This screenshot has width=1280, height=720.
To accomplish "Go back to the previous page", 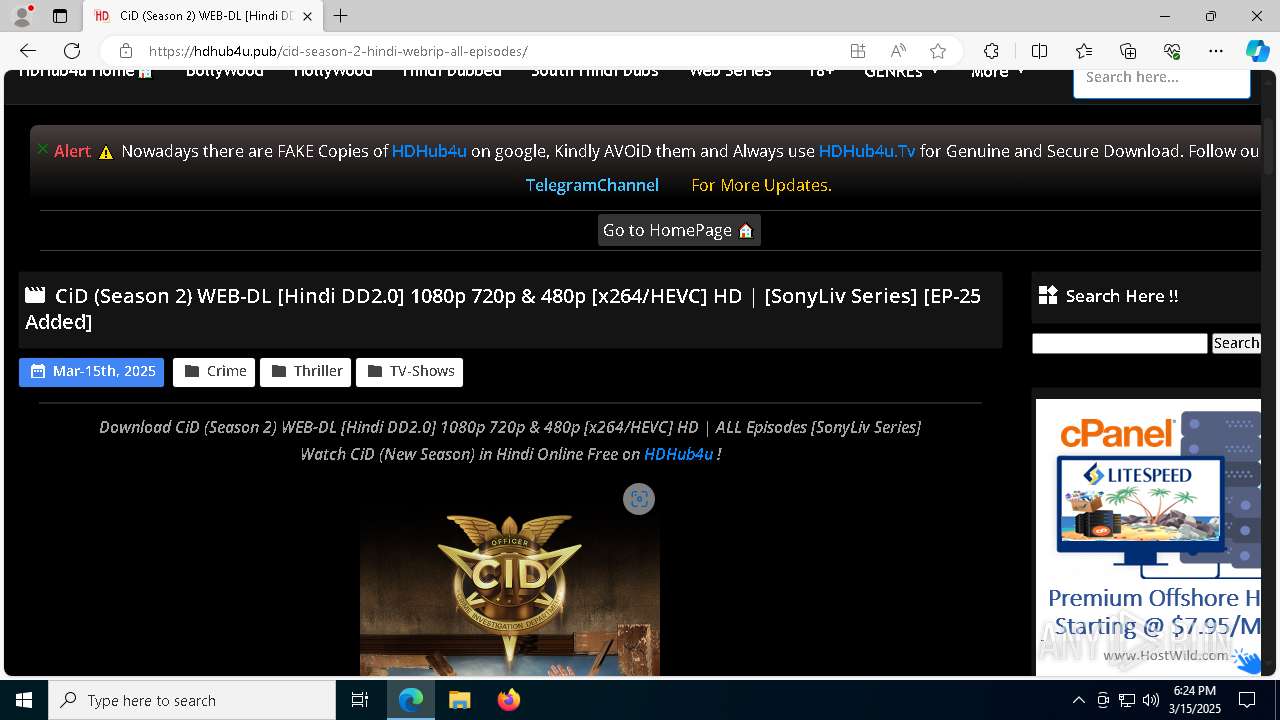I will [28, 51].
